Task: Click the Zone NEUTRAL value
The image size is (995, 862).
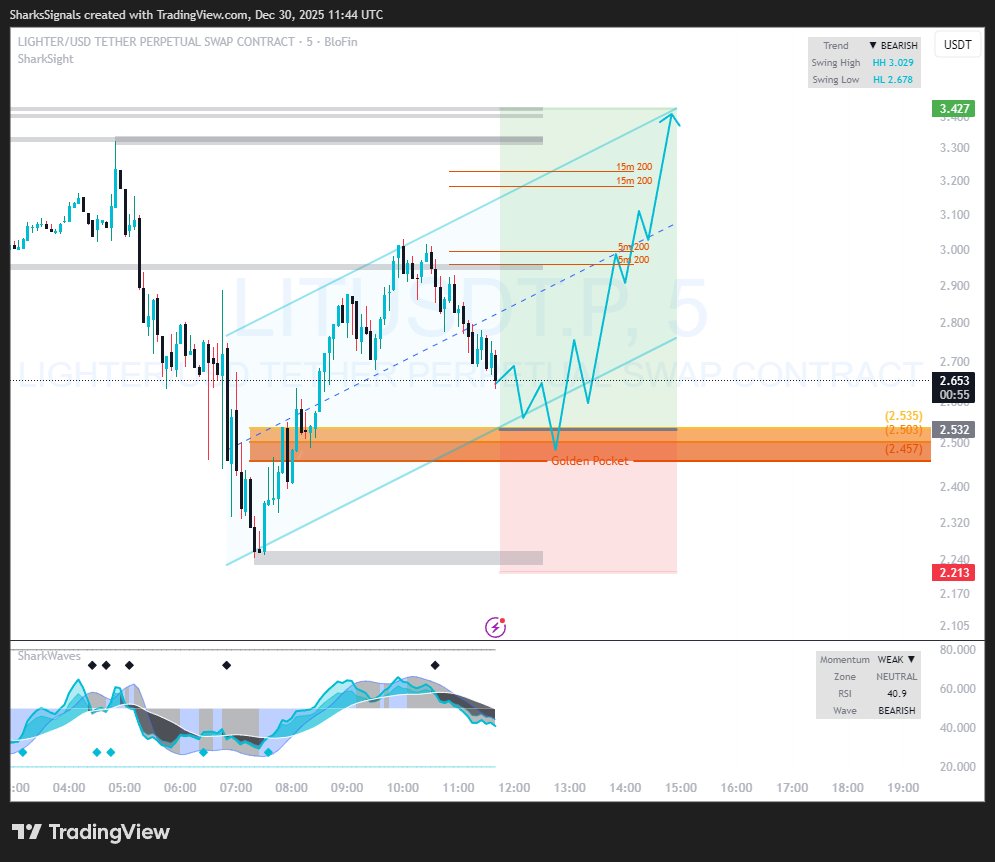Action: pyautogui.click(x=897, y=677)
